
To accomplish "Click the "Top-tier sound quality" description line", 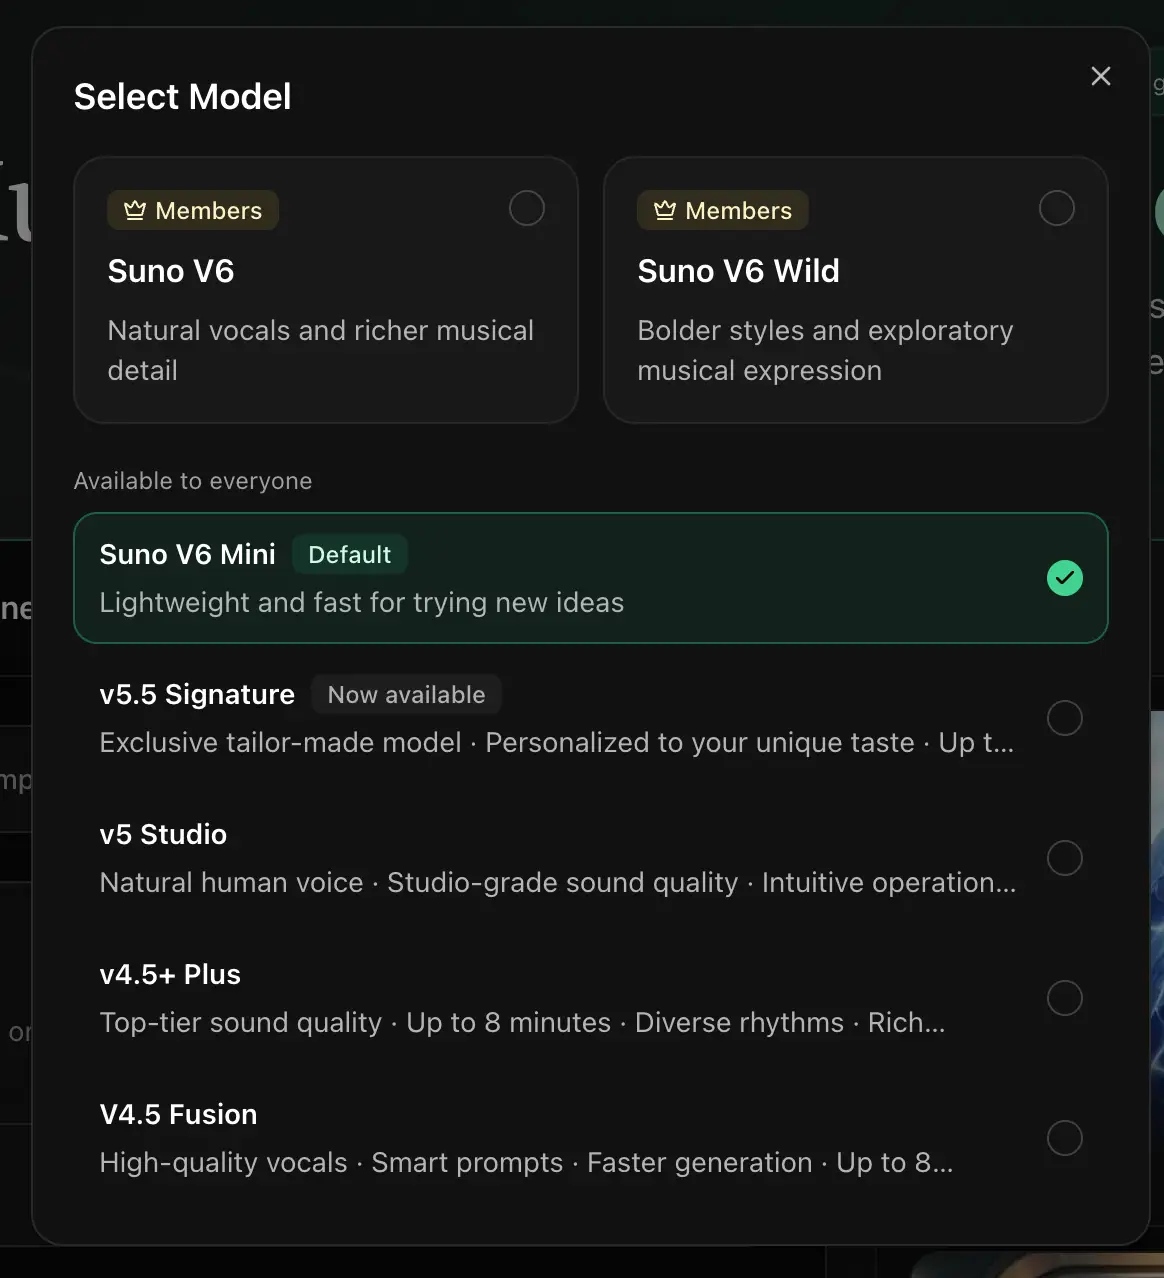I will click(x=522, y=1023).
